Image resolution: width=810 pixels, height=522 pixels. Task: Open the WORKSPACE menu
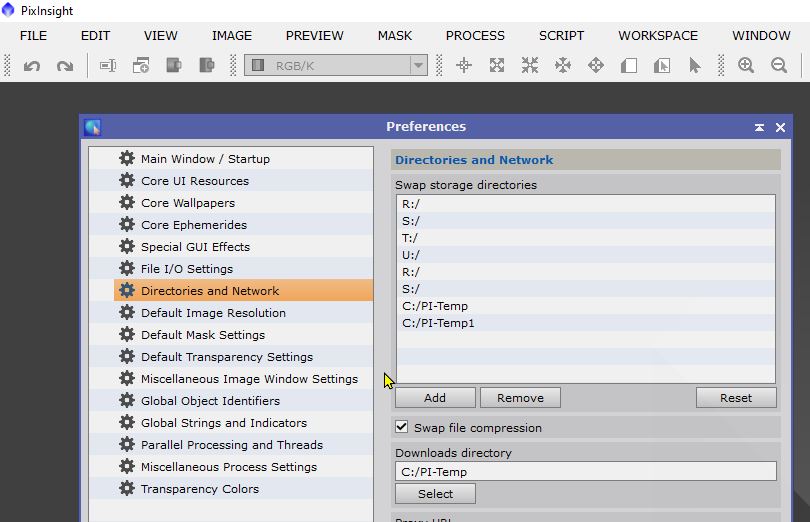[658, 36]
